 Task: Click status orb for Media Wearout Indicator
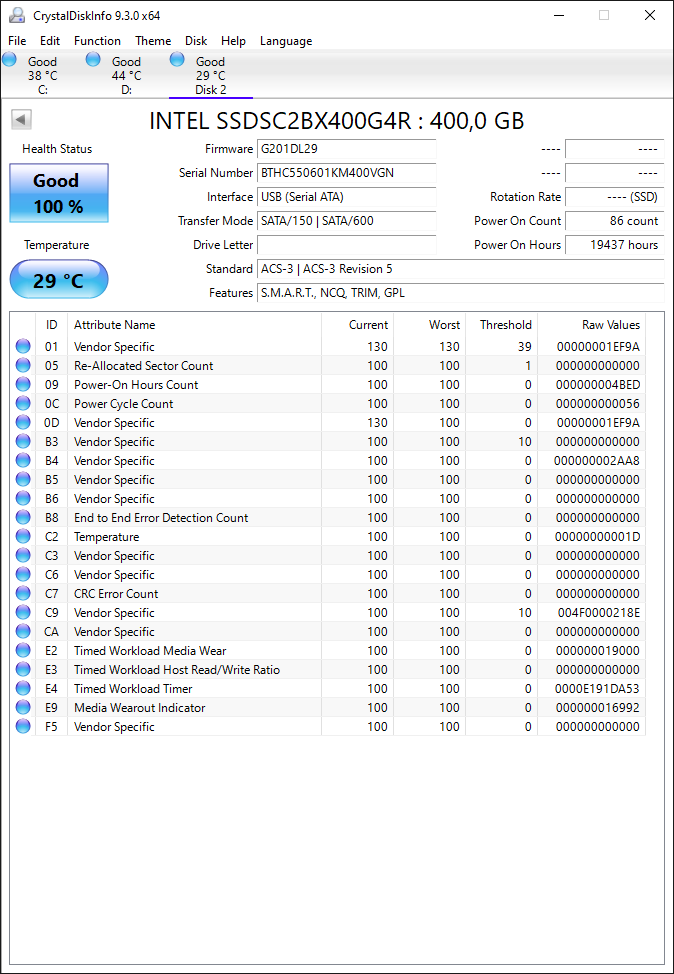tap(23, 708)
